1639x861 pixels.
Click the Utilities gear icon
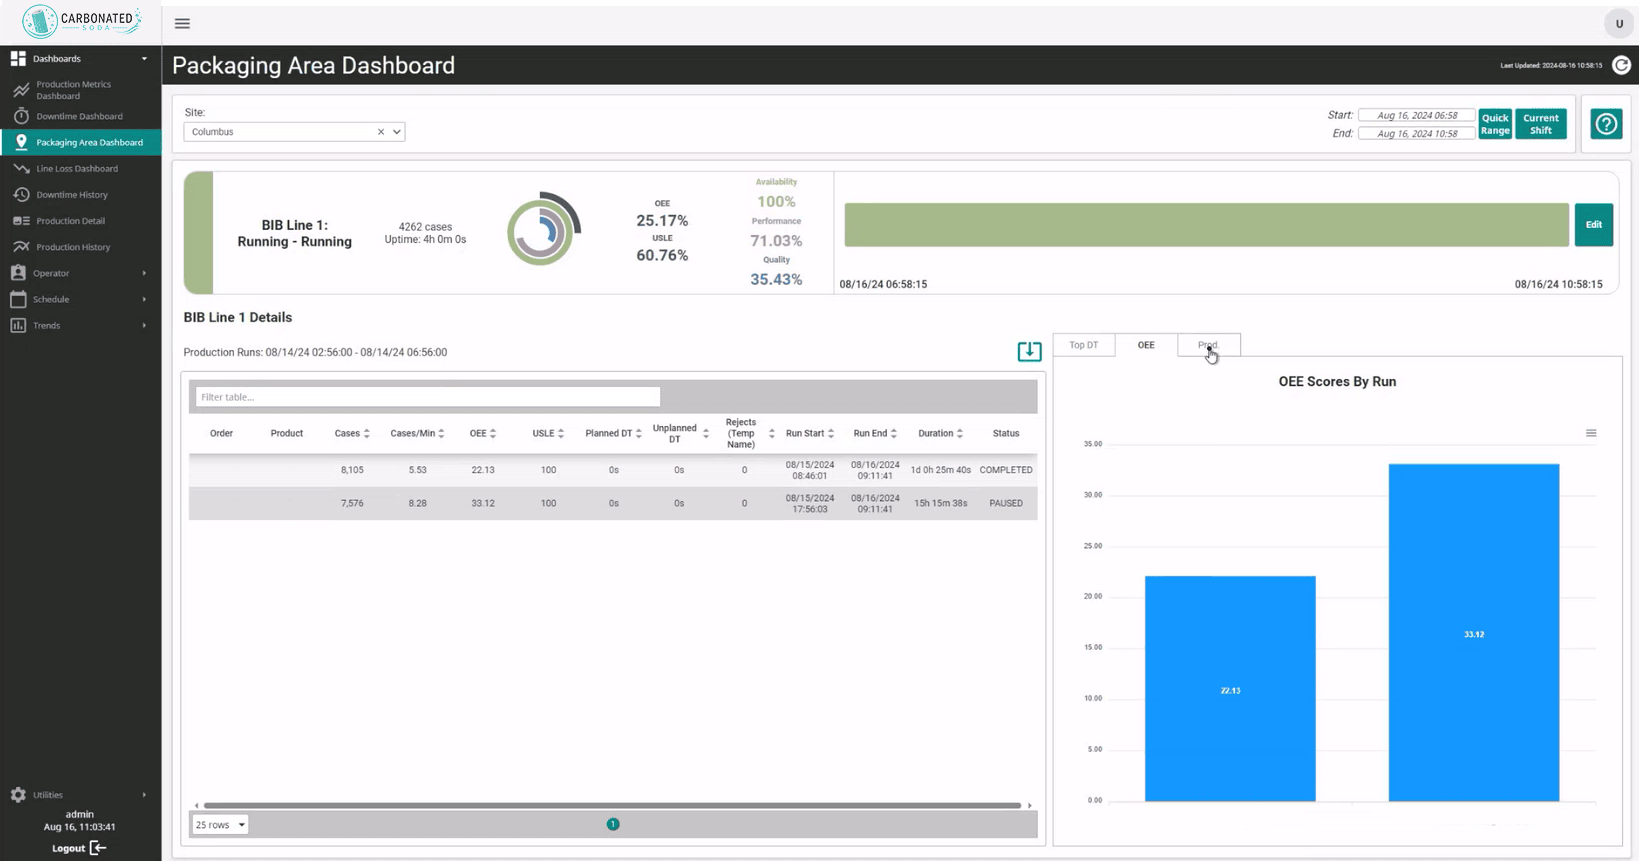point(18,795)
